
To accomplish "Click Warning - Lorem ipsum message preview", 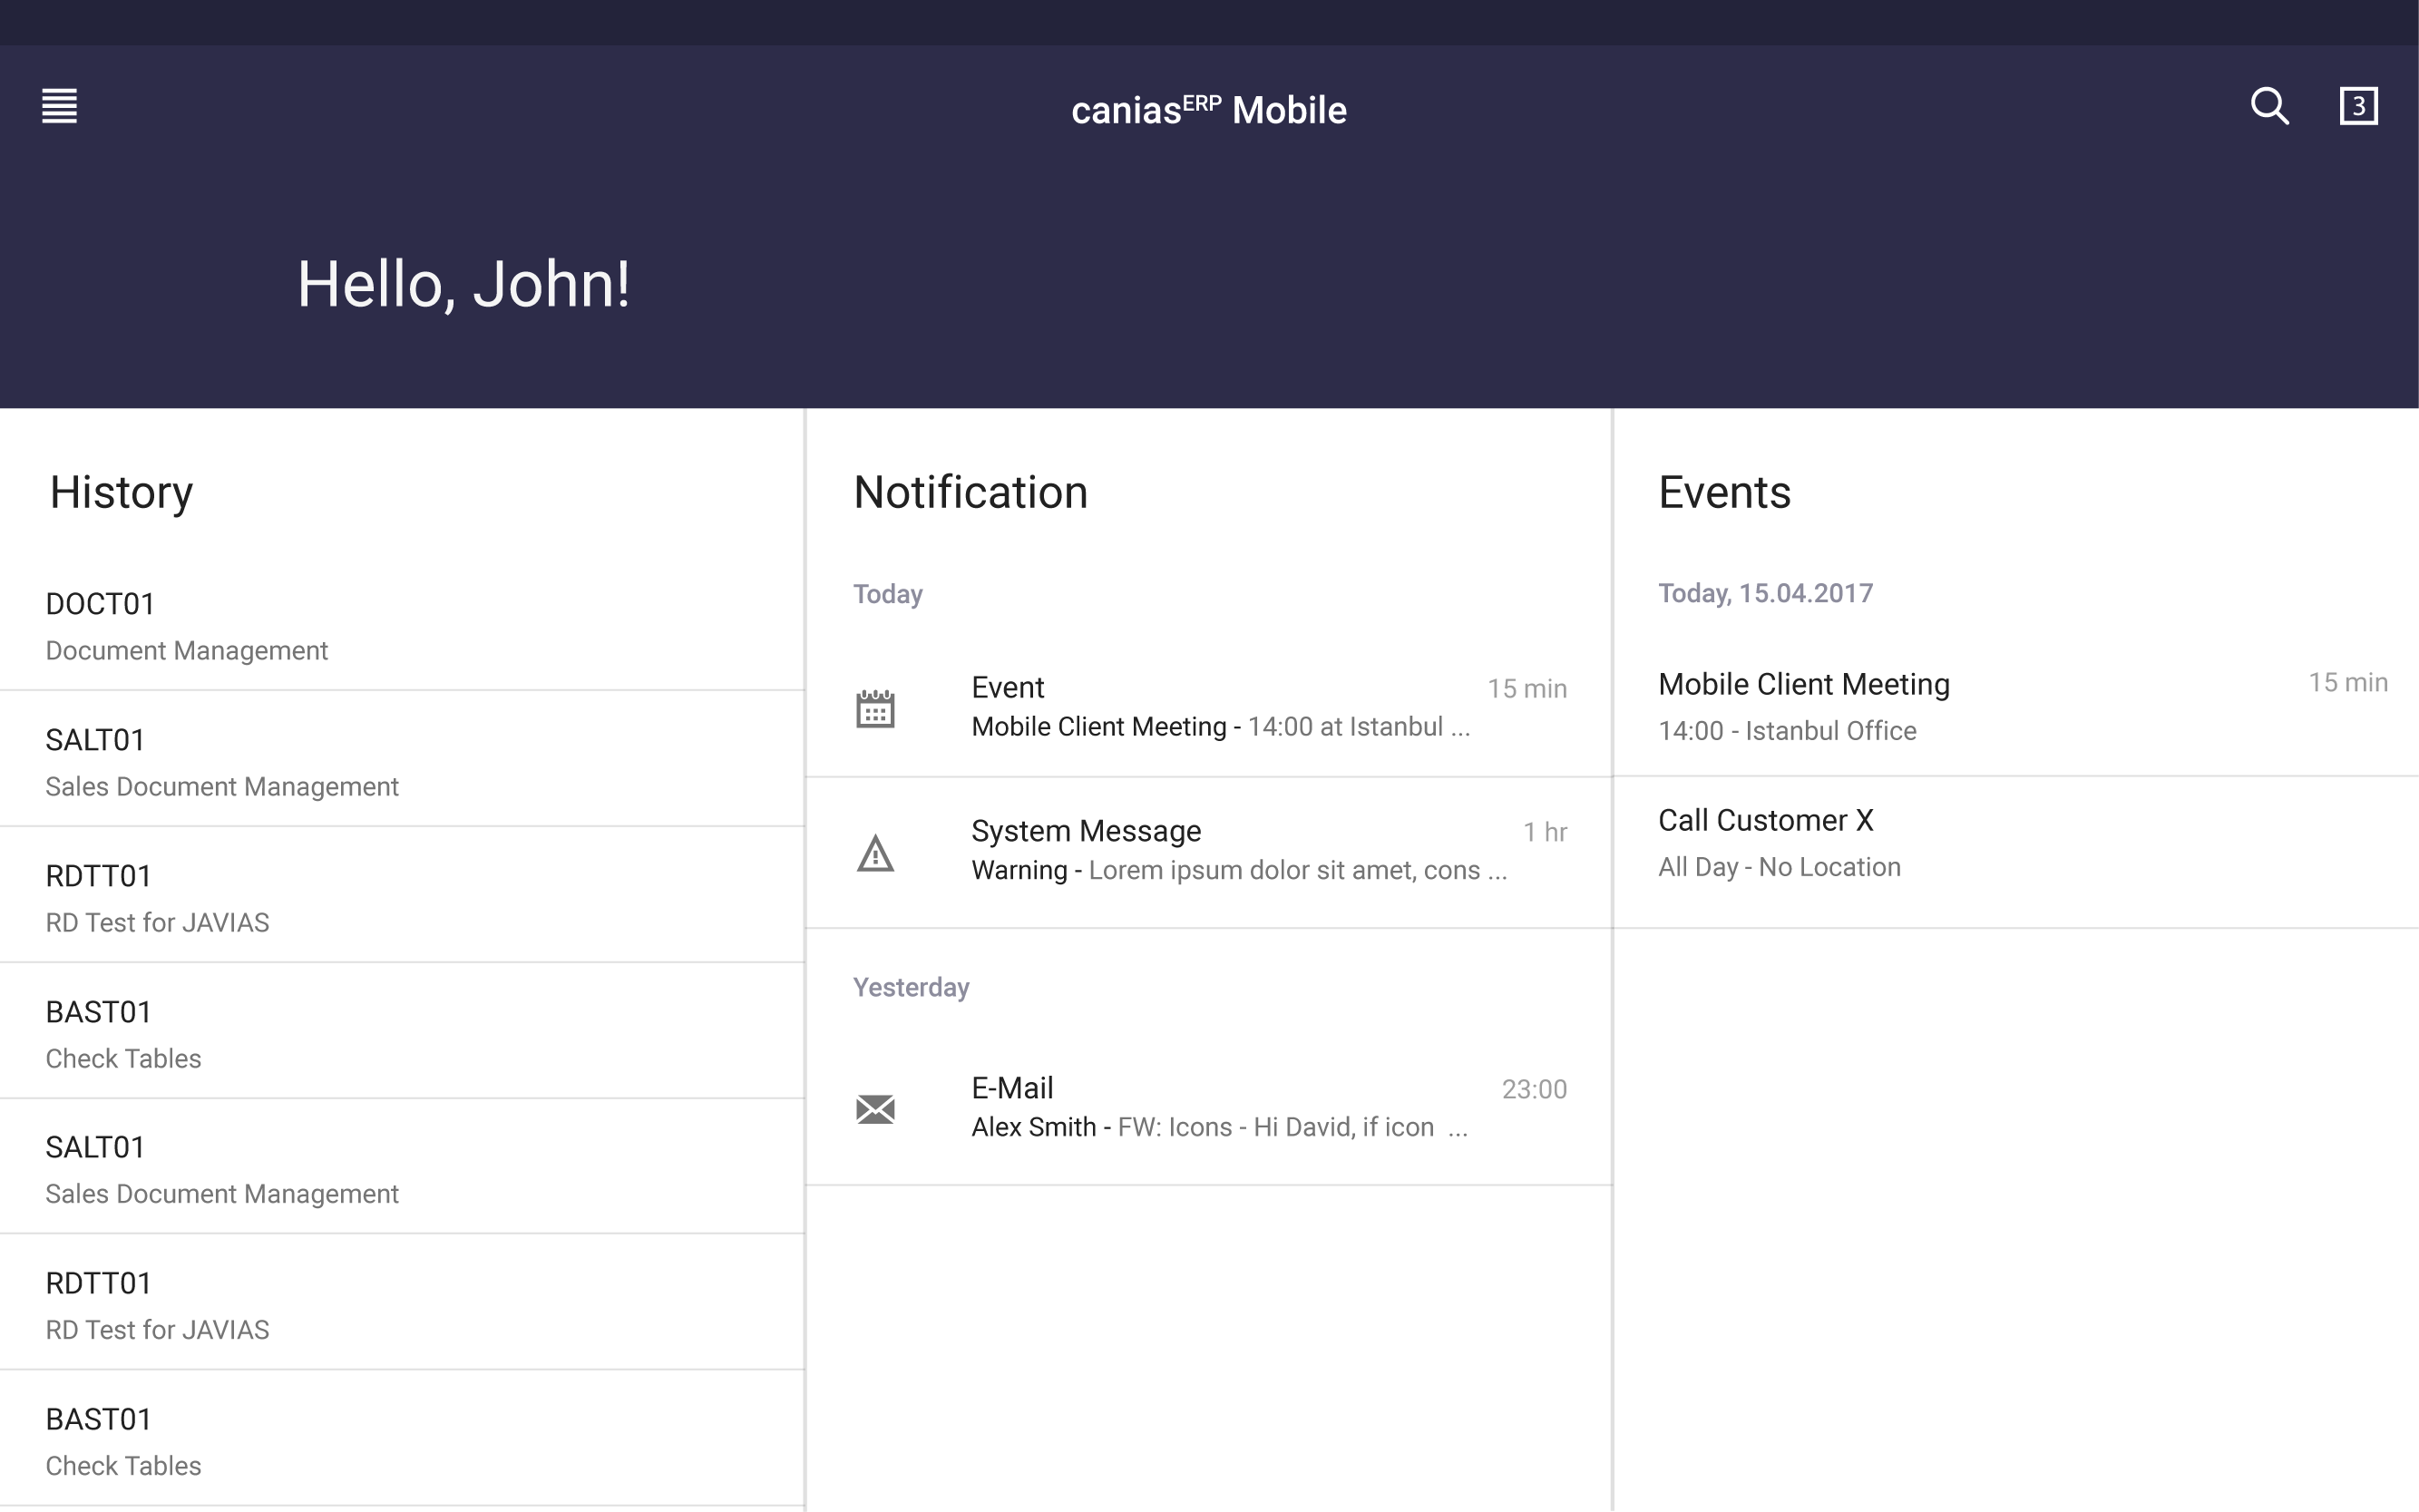I will click(x=1239, y=870).
